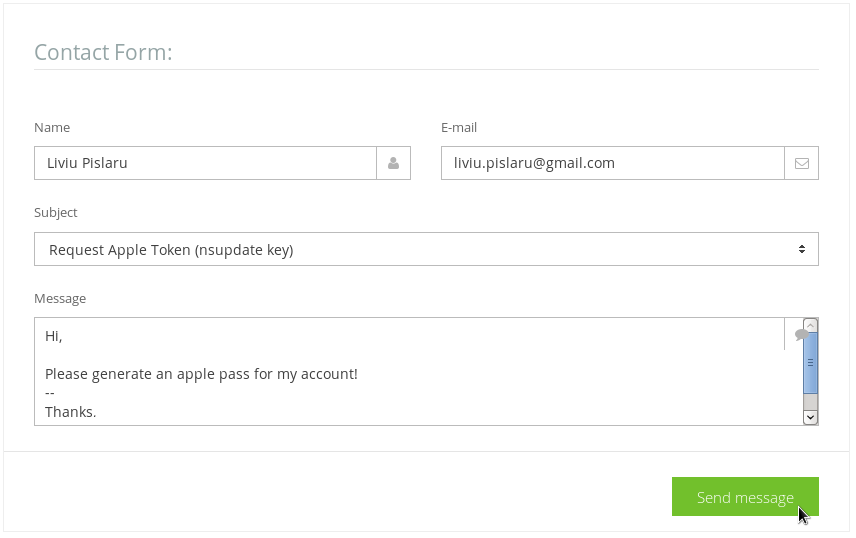The image size is (856, 538).
Task: Click the envelope icon beside E-mail field
Action: pos(801,163)
